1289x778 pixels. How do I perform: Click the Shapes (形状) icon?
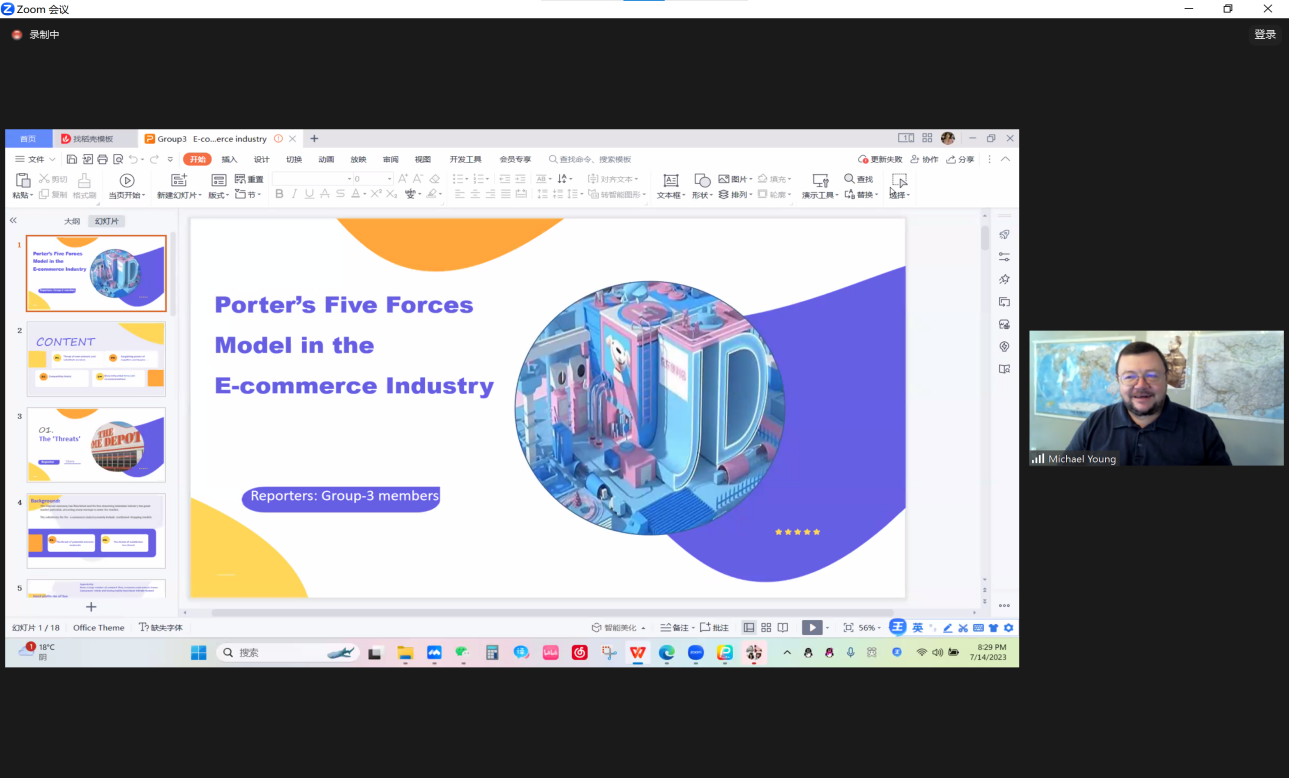tap(702, 180)
